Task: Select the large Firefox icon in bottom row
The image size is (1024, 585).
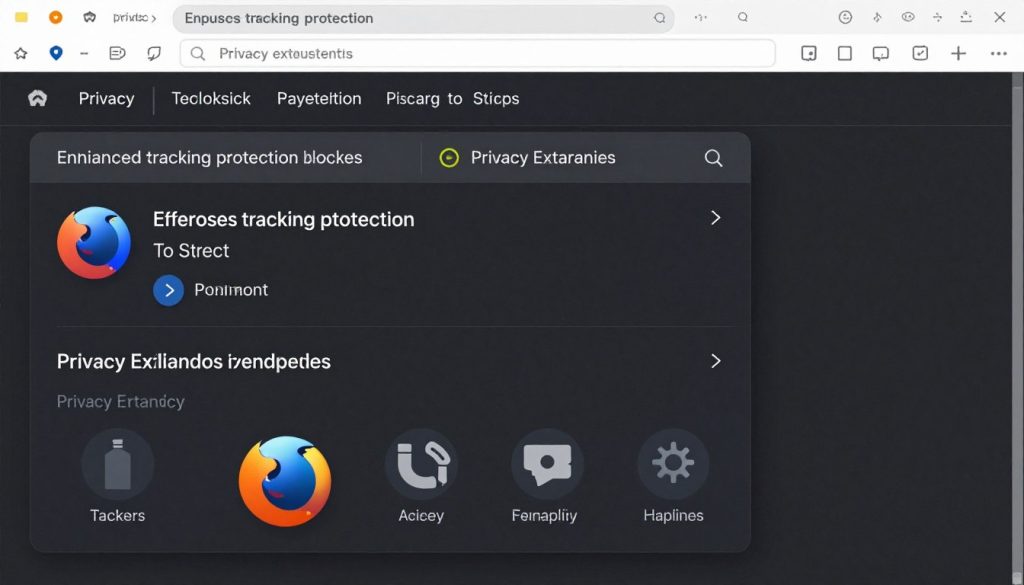Action: (x=285, y=481)
